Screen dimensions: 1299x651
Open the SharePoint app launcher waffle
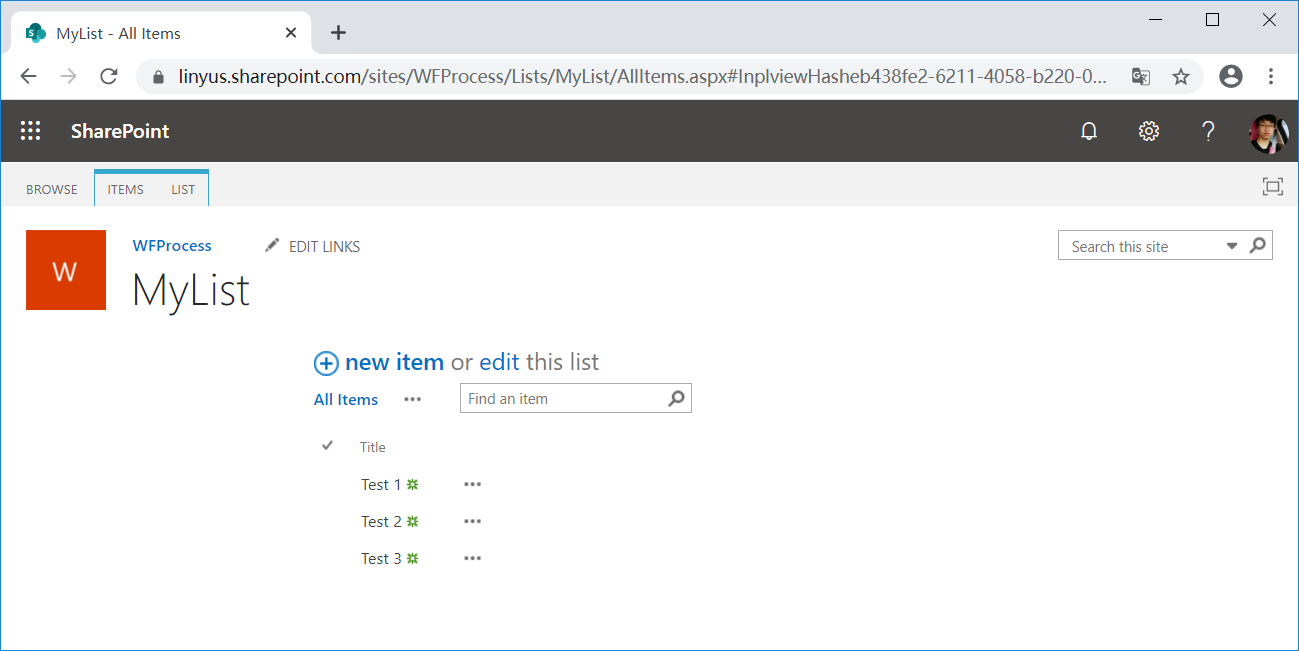point(31,131)
